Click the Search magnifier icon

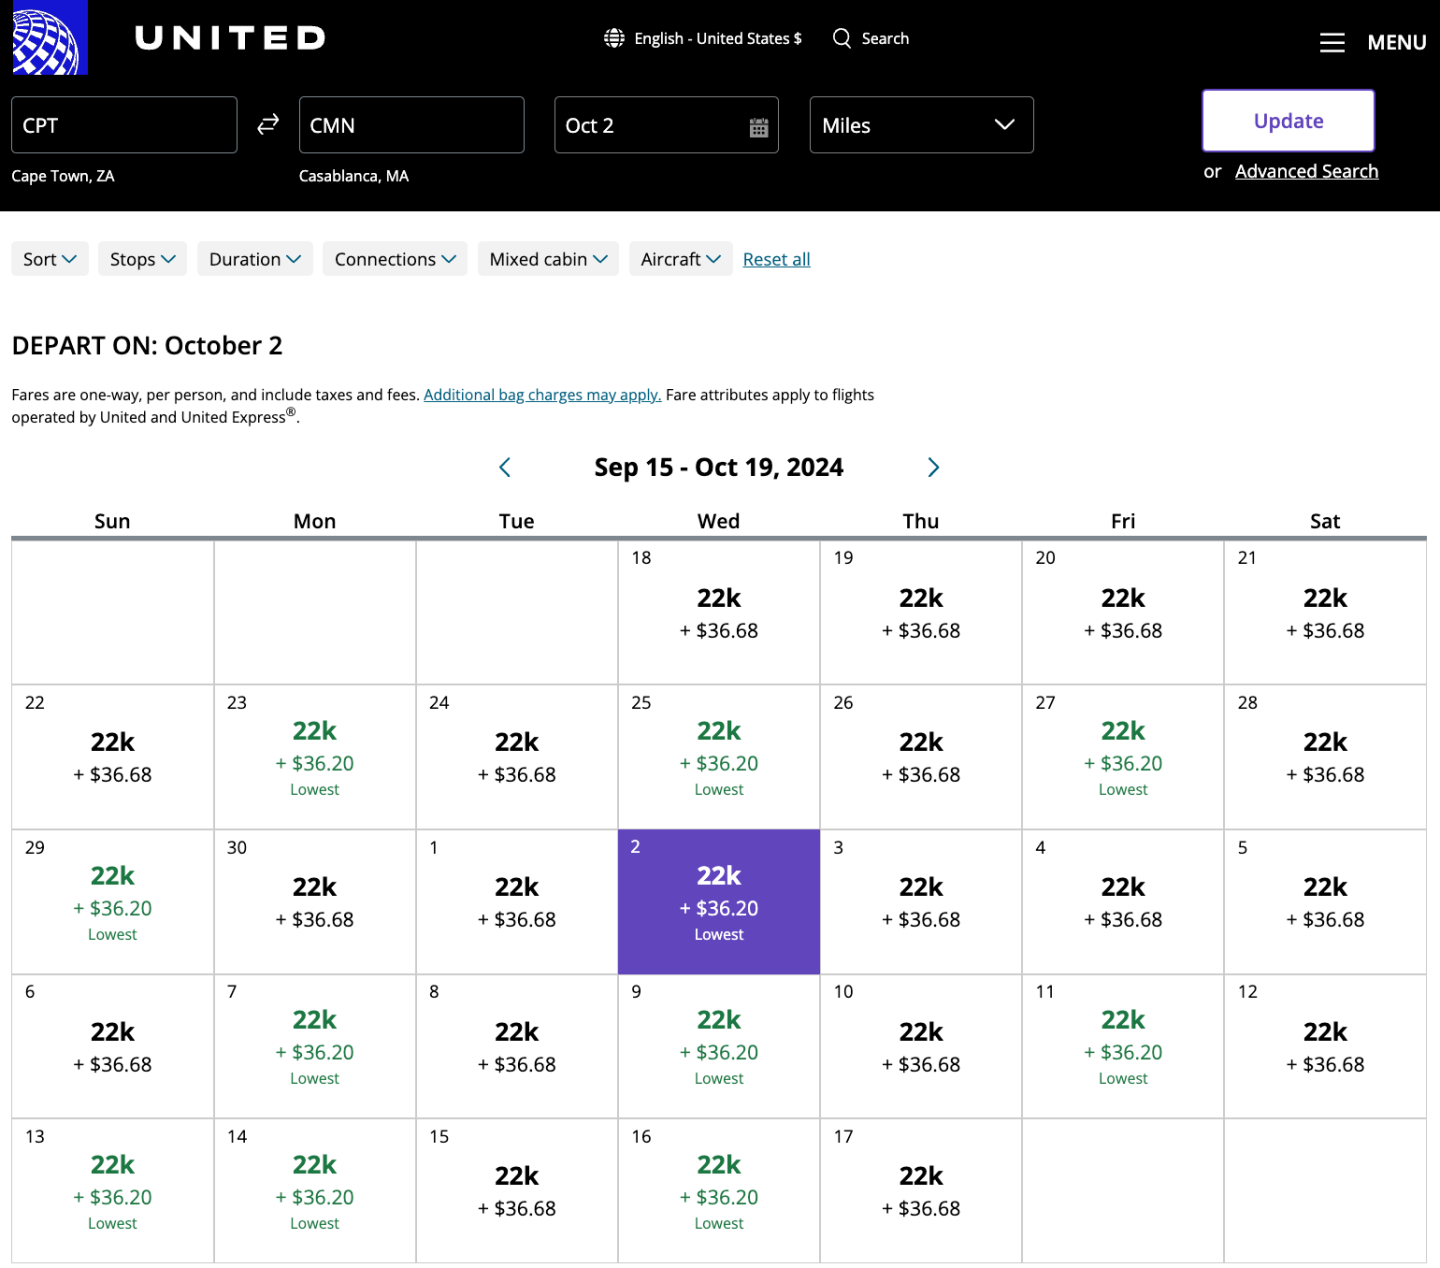(x=842, y=38)
